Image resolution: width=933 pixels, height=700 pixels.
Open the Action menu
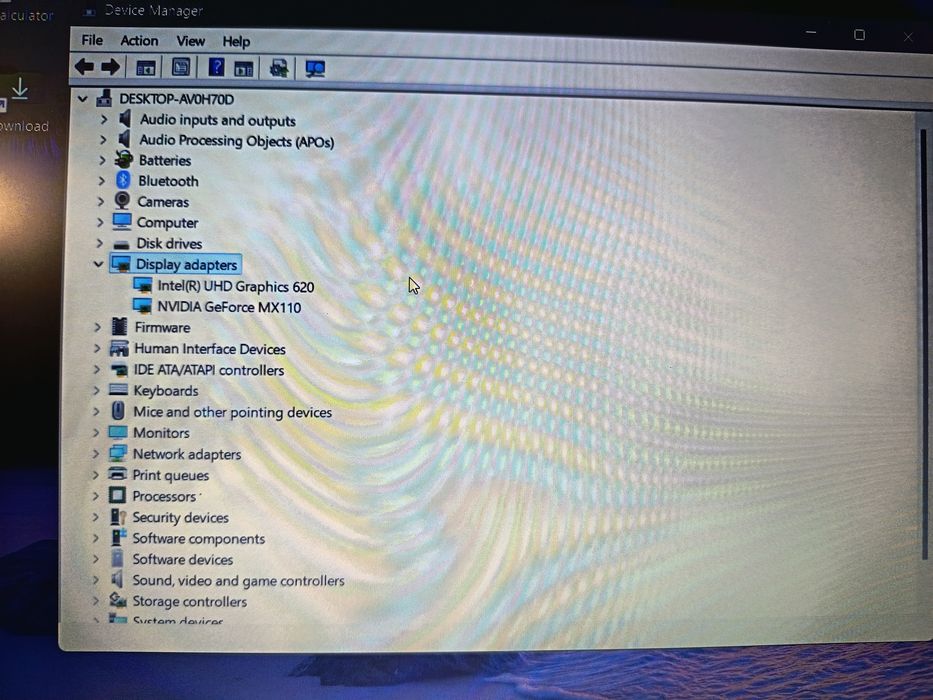(139, 40)
